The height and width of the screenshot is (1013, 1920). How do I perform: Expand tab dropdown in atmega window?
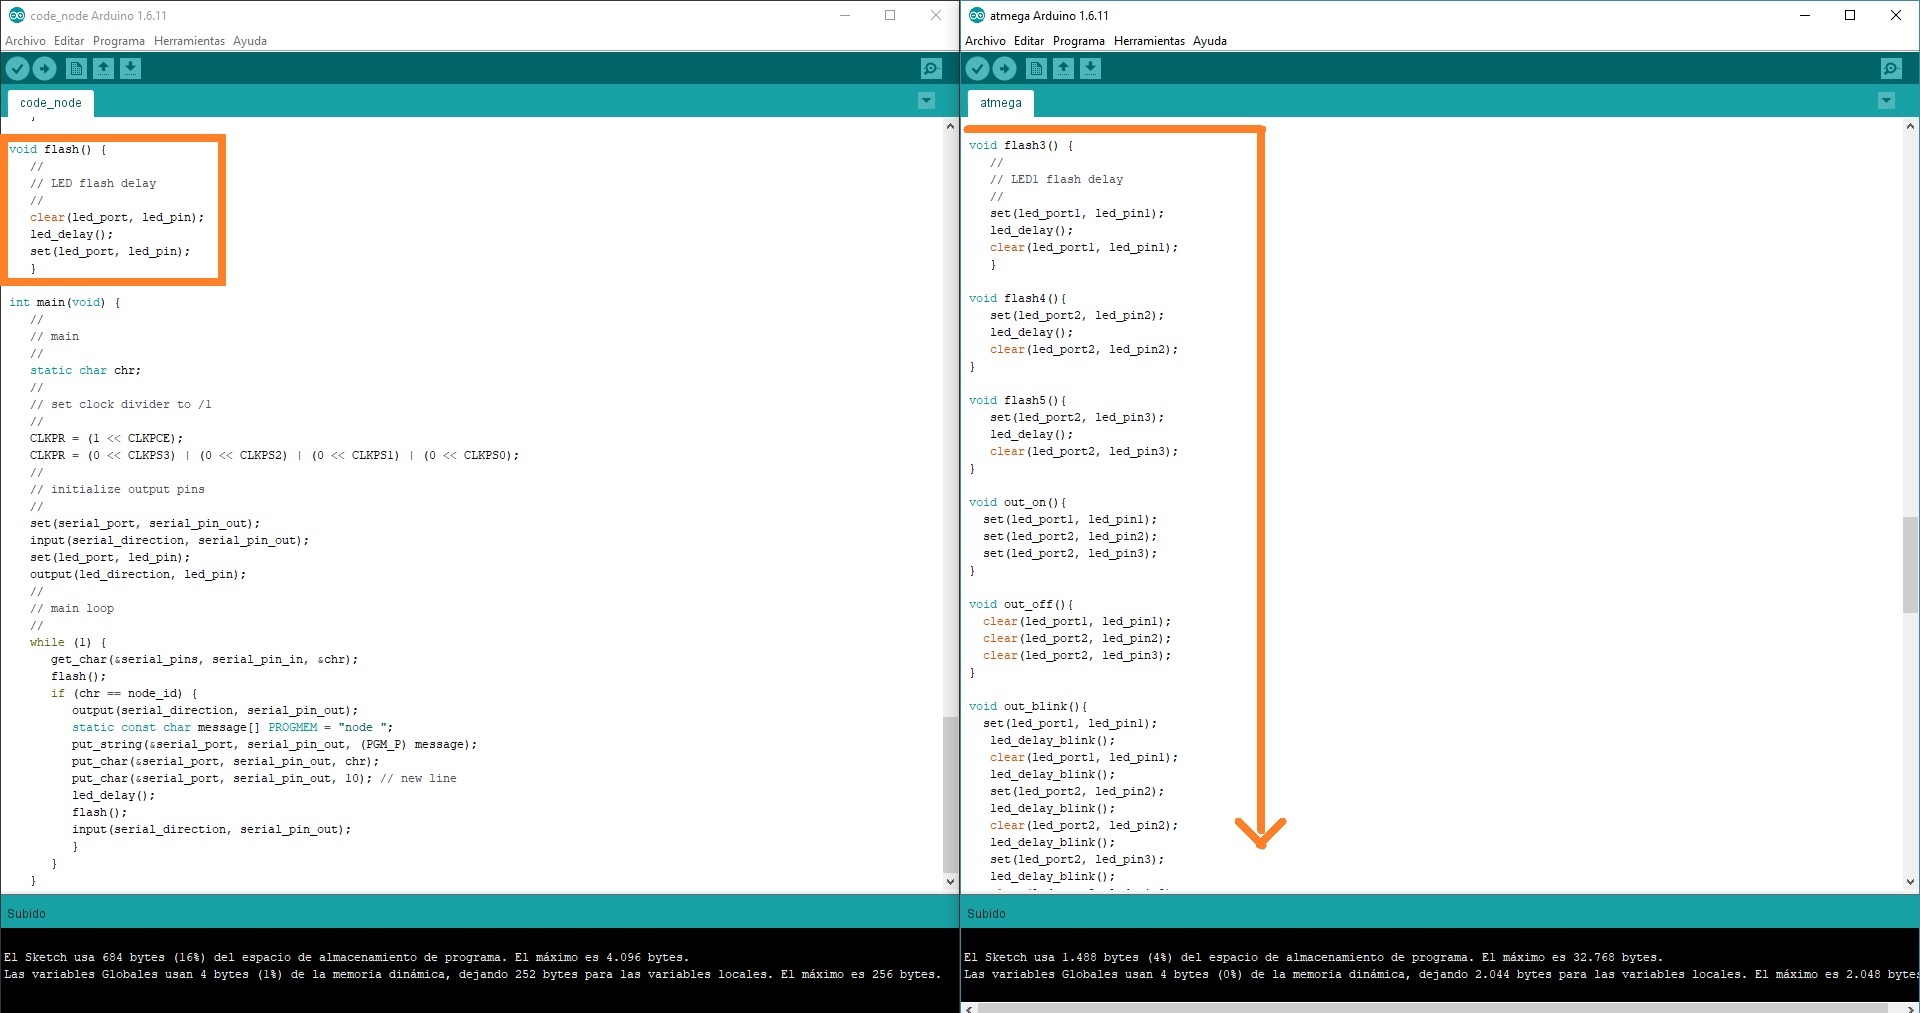[1886, 101]
